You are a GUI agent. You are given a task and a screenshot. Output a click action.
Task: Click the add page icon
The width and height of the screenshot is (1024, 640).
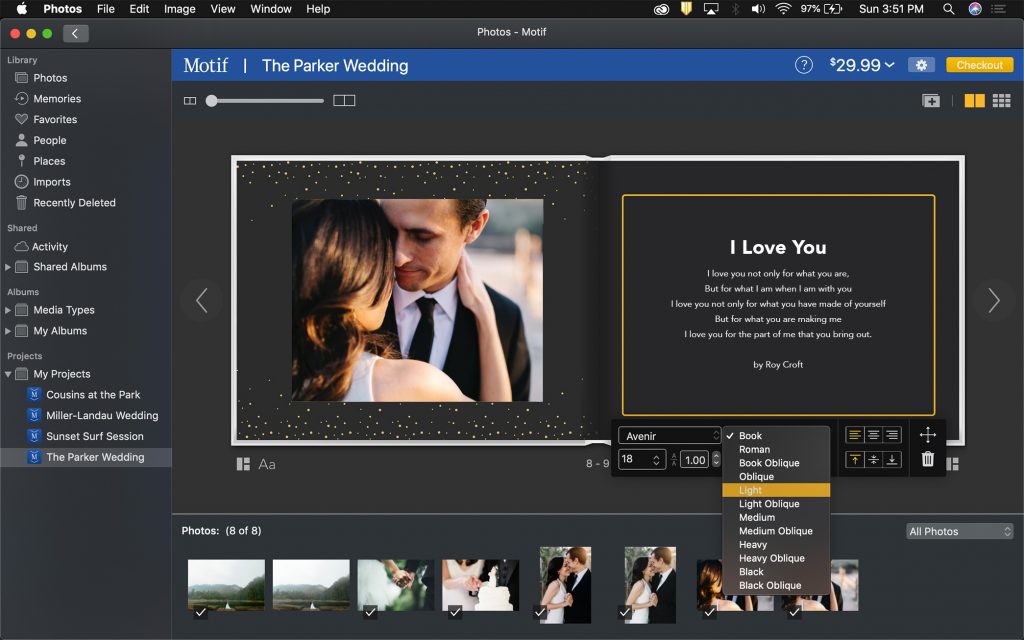point(931,101)
